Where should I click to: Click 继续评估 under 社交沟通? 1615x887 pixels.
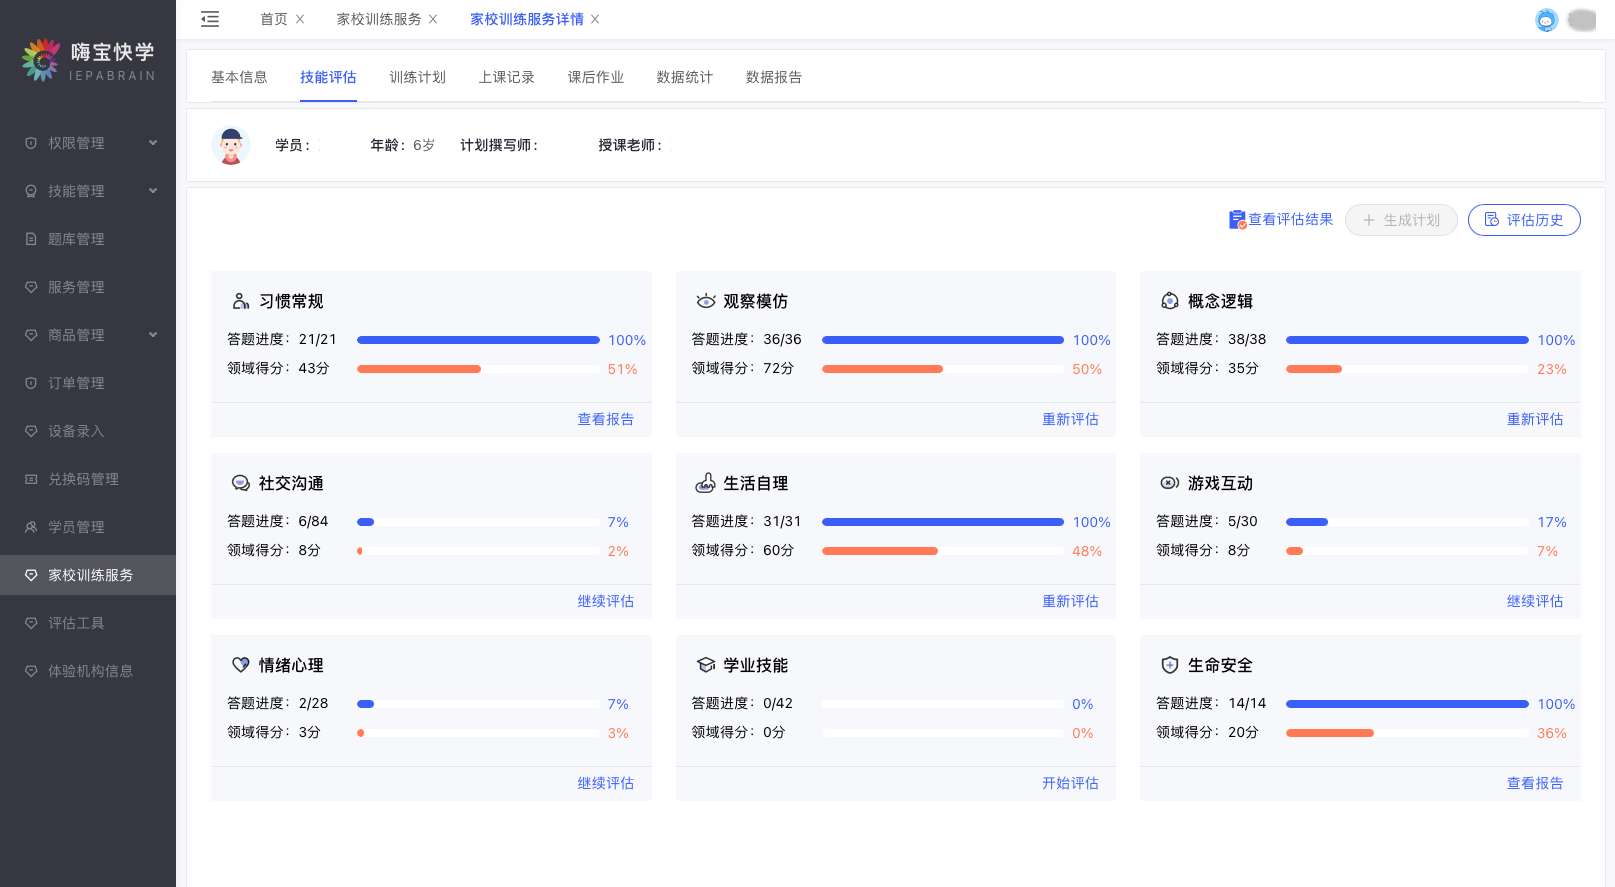click(x=605, y=601)
